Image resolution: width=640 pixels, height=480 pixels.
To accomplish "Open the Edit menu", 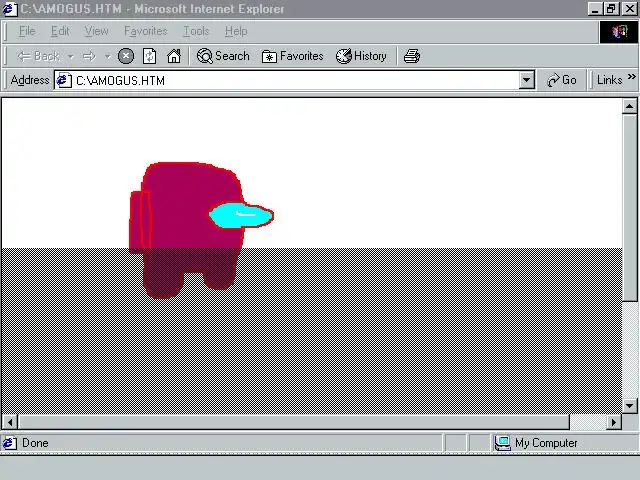I will point(60,31).
